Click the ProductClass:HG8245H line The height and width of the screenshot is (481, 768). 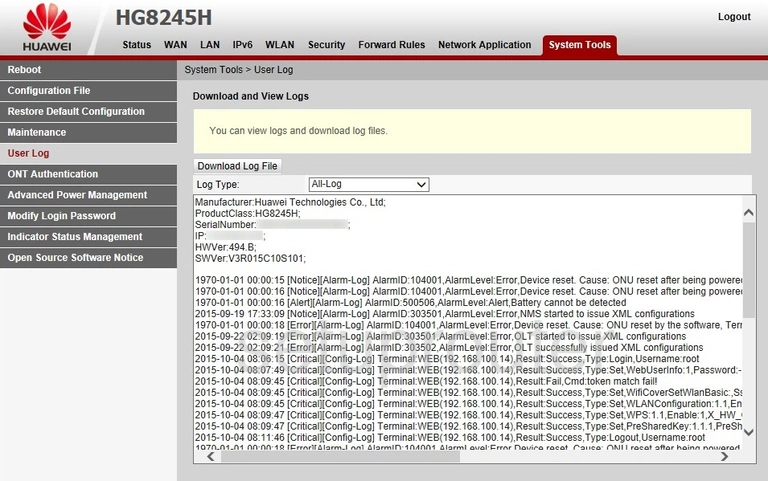point(248,214)
